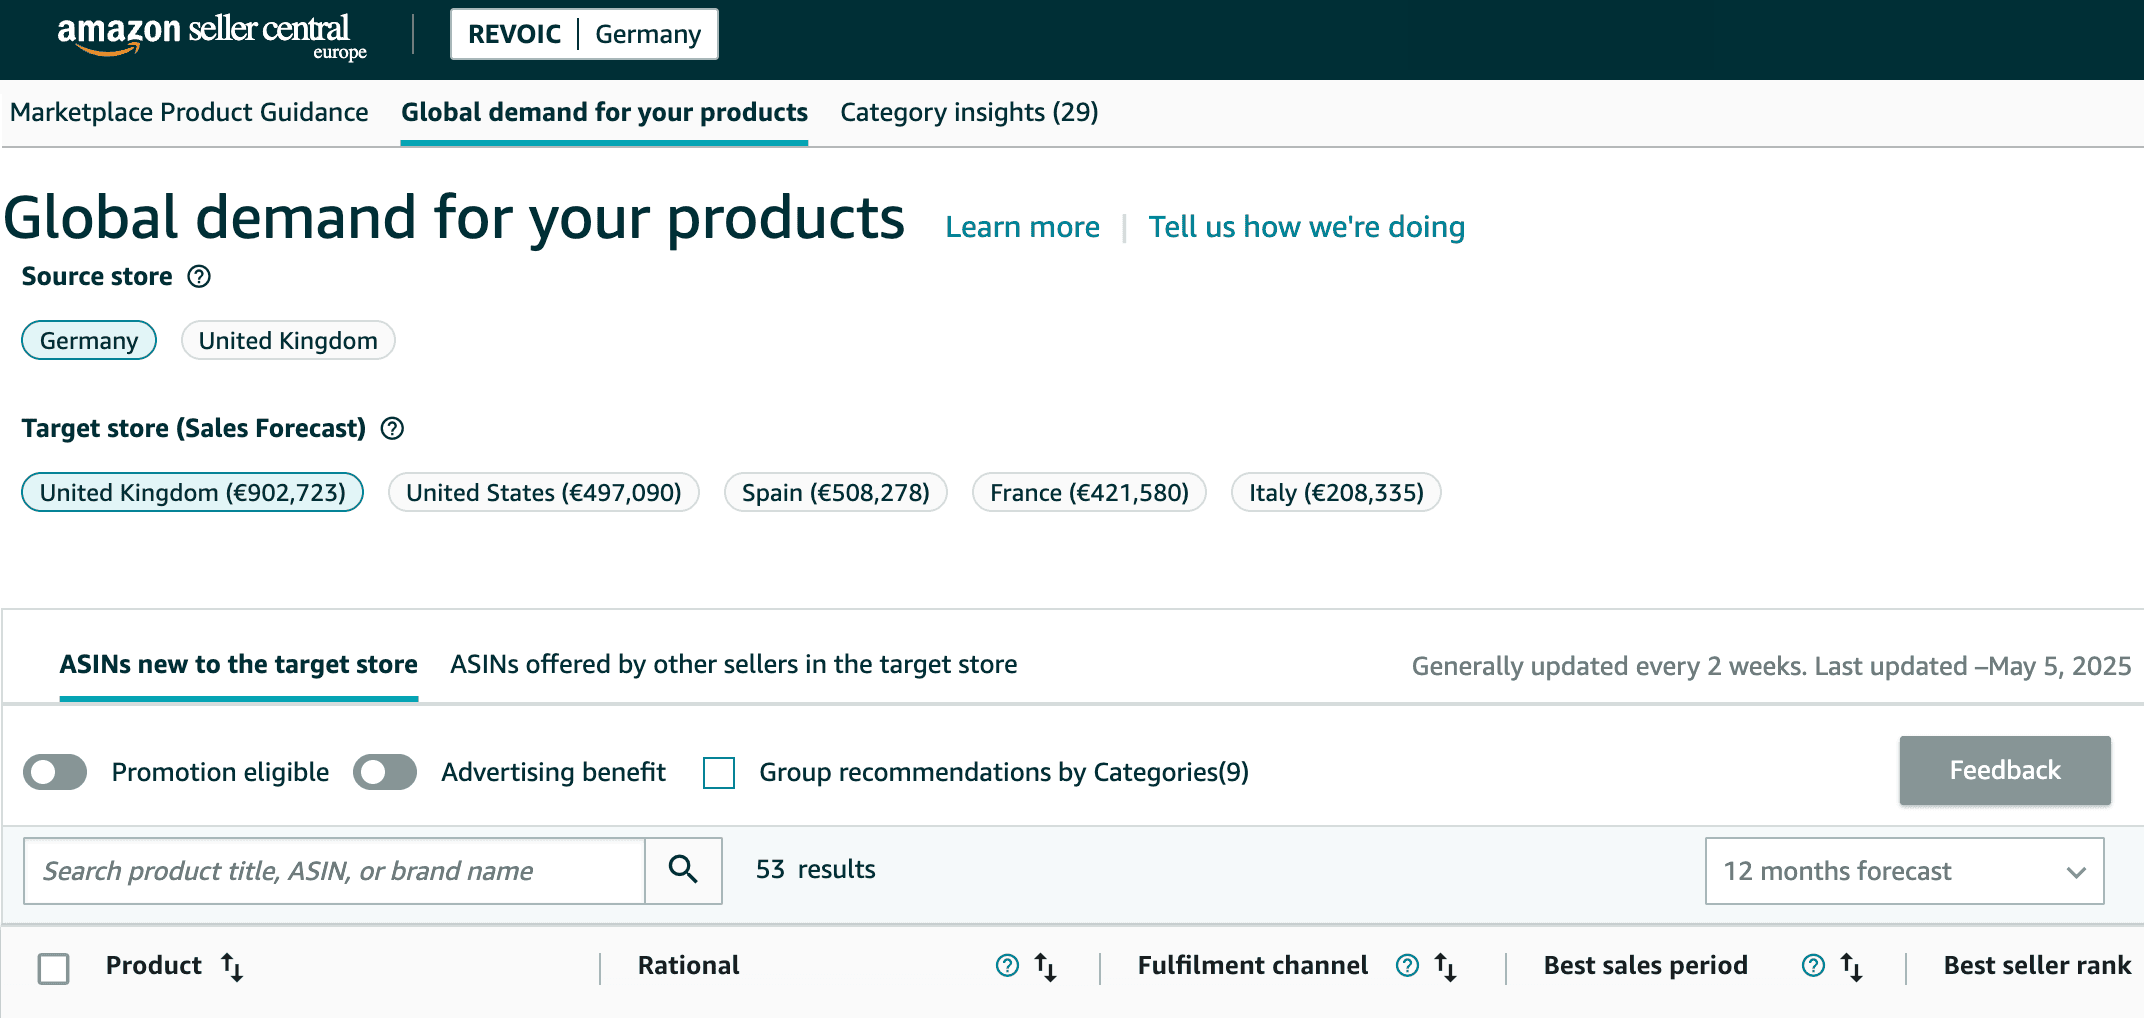Select Germany as source store
2144x1018 pixels.
89,340
